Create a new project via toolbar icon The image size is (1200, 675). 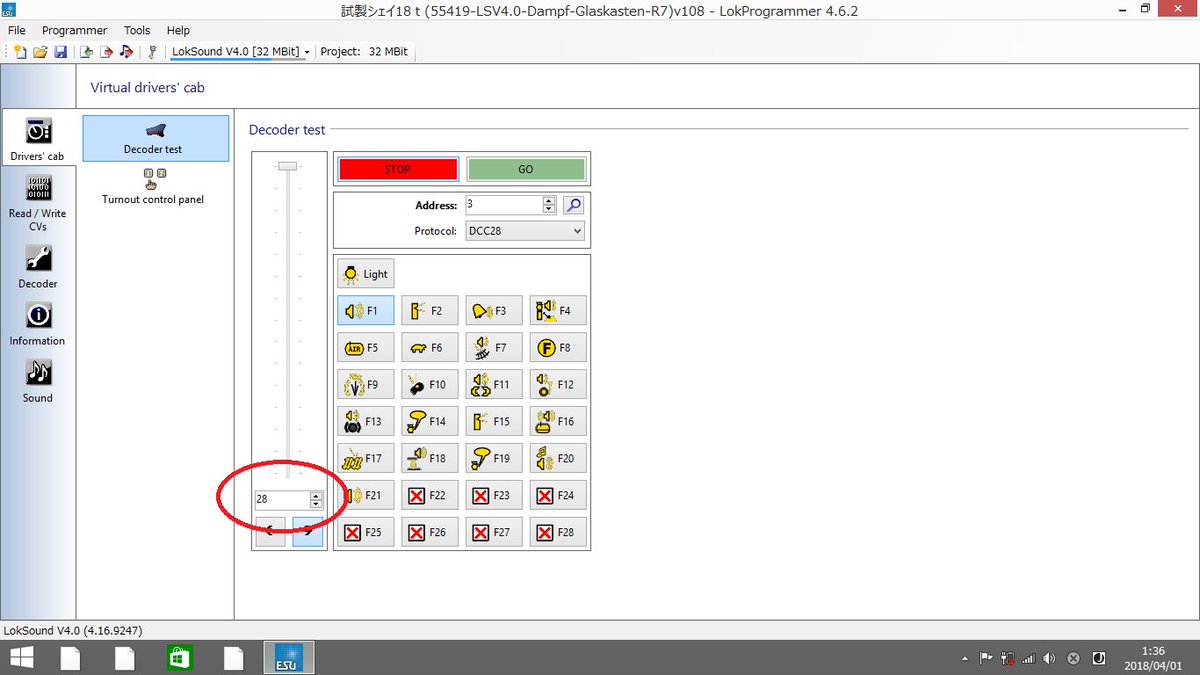[20, 52]
